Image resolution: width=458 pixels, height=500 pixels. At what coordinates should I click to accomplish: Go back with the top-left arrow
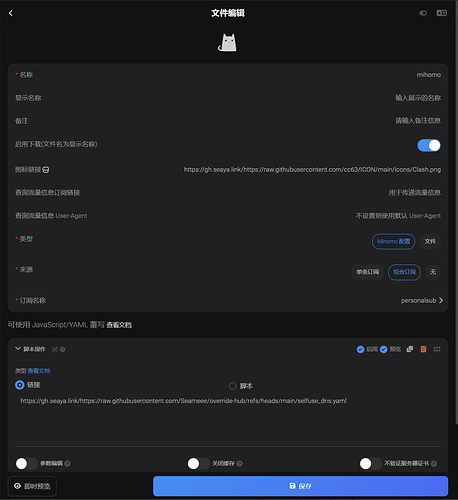click(11, 13)
